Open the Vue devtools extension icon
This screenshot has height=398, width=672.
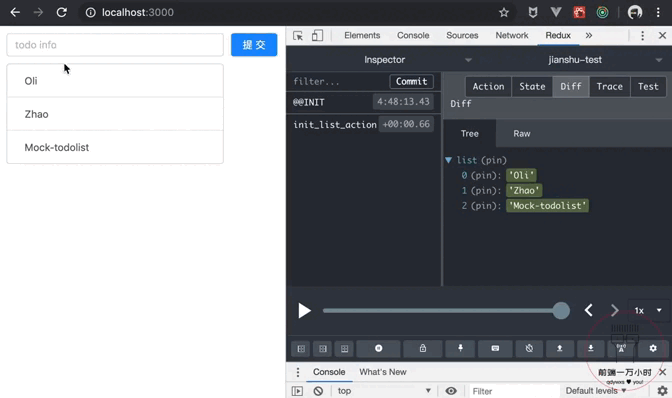pos(556,12)
